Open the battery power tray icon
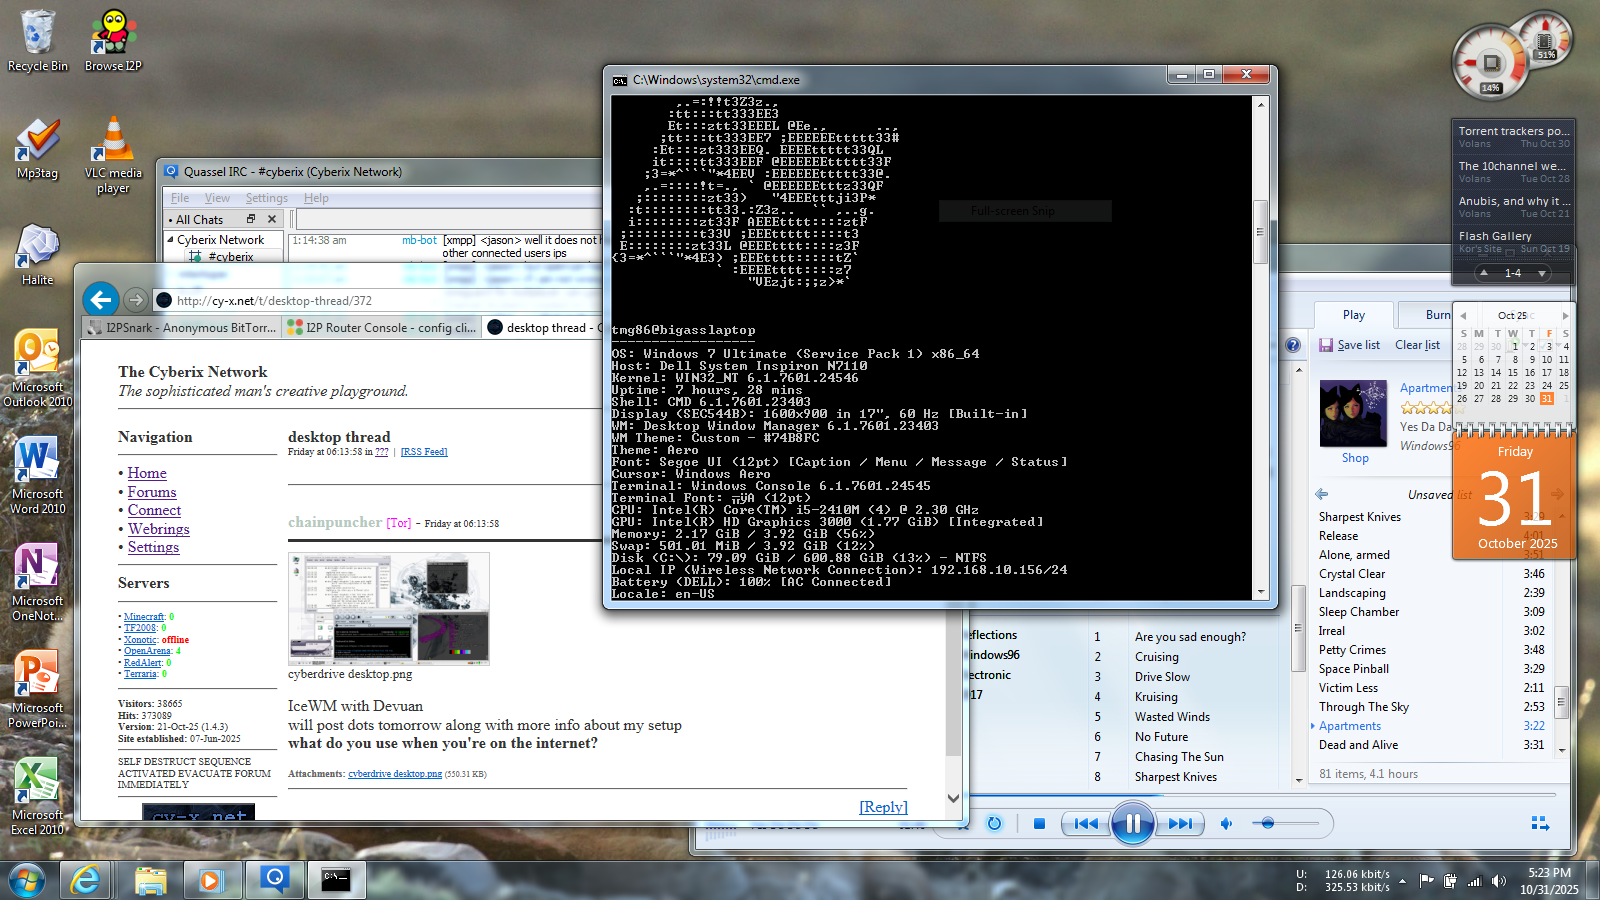The height and width of the screenshot is (900, 1600). pyautogui.click(x=1450, y=881)
